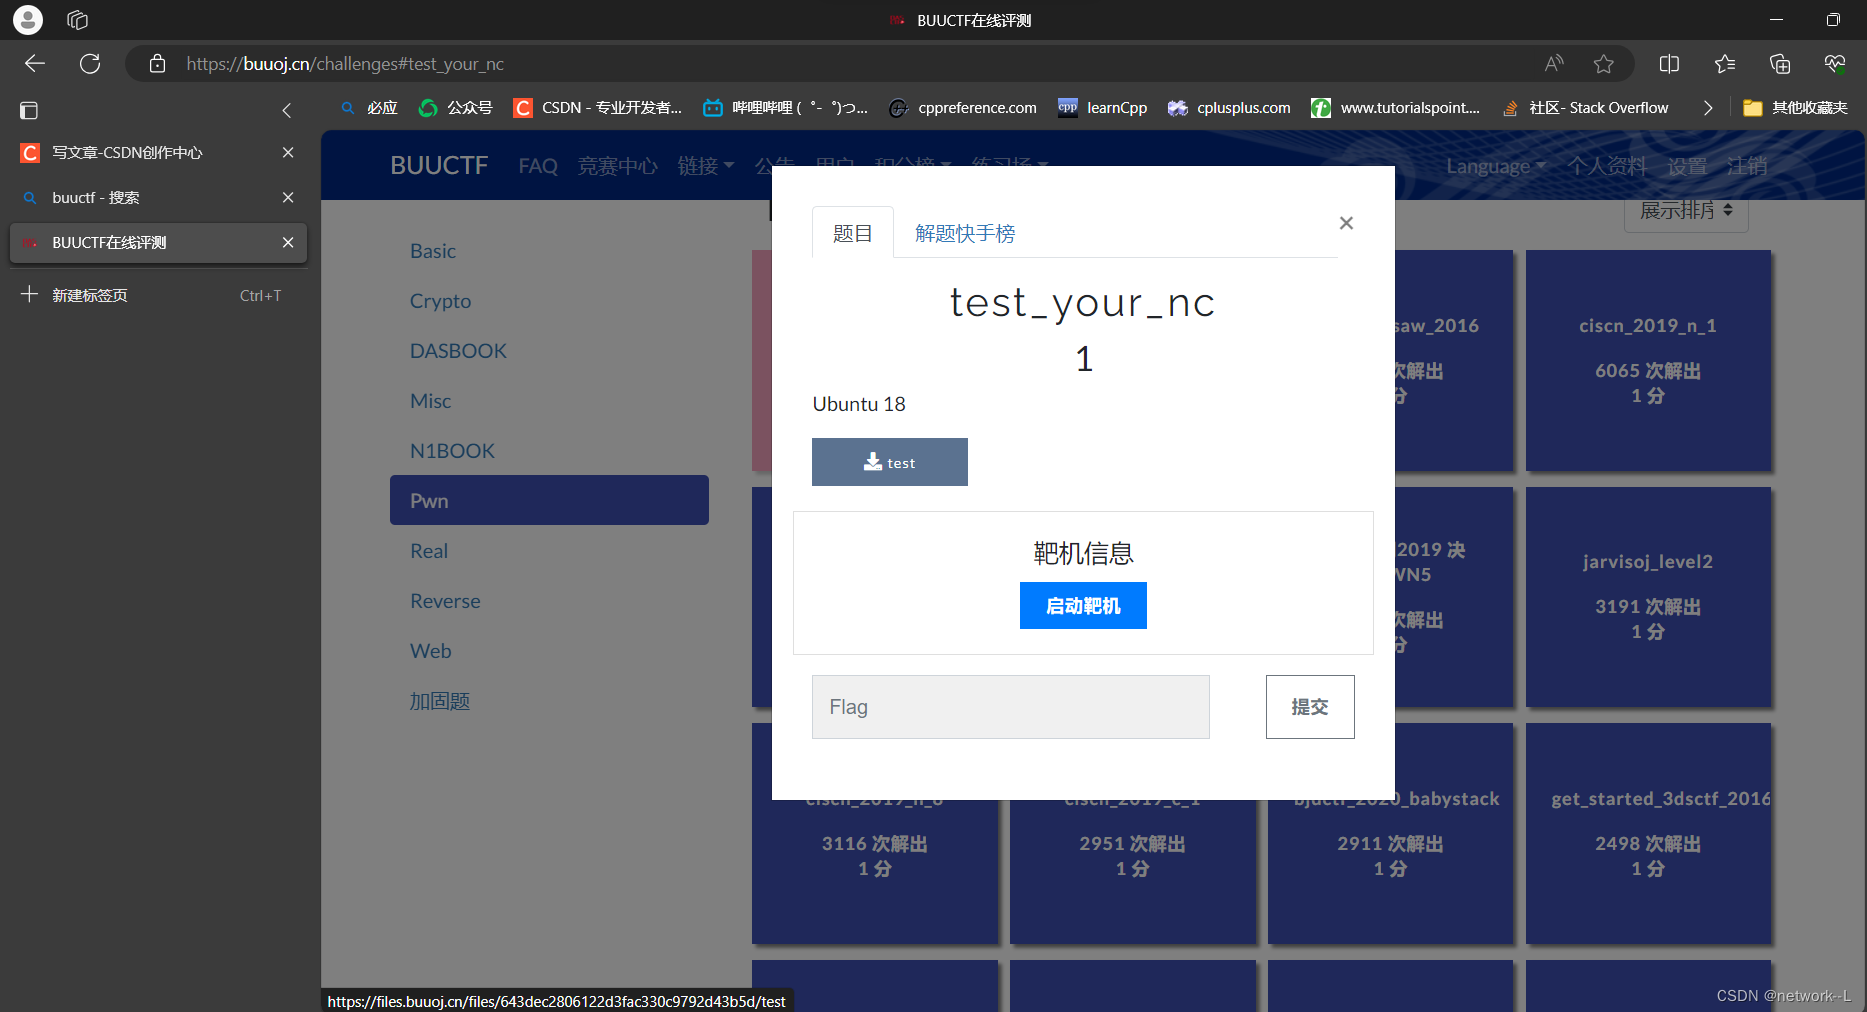Image resolution: width=1867 pixels, height=1012 pixels.
Task: Open the ciscn_2019_n_1 challenge card
Action: click(1648, 360)
